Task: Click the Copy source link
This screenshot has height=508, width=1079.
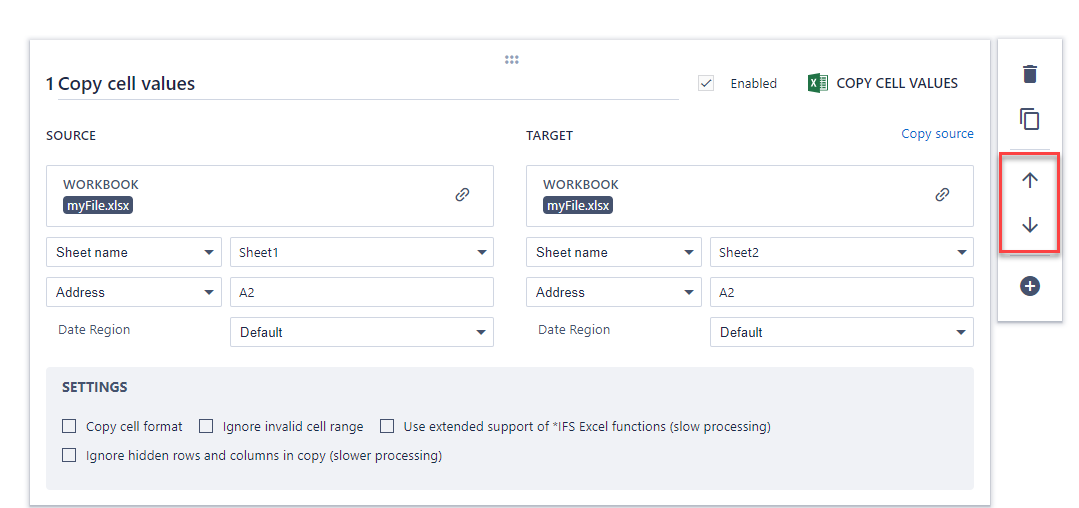Action: click(937, 134)
